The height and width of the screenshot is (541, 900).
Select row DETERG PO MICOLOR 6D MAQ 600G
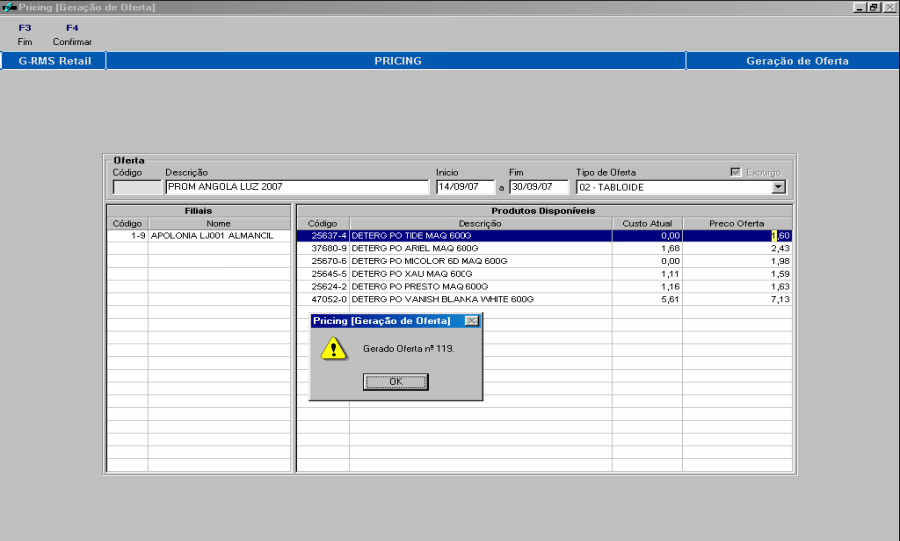pos(544,261)
